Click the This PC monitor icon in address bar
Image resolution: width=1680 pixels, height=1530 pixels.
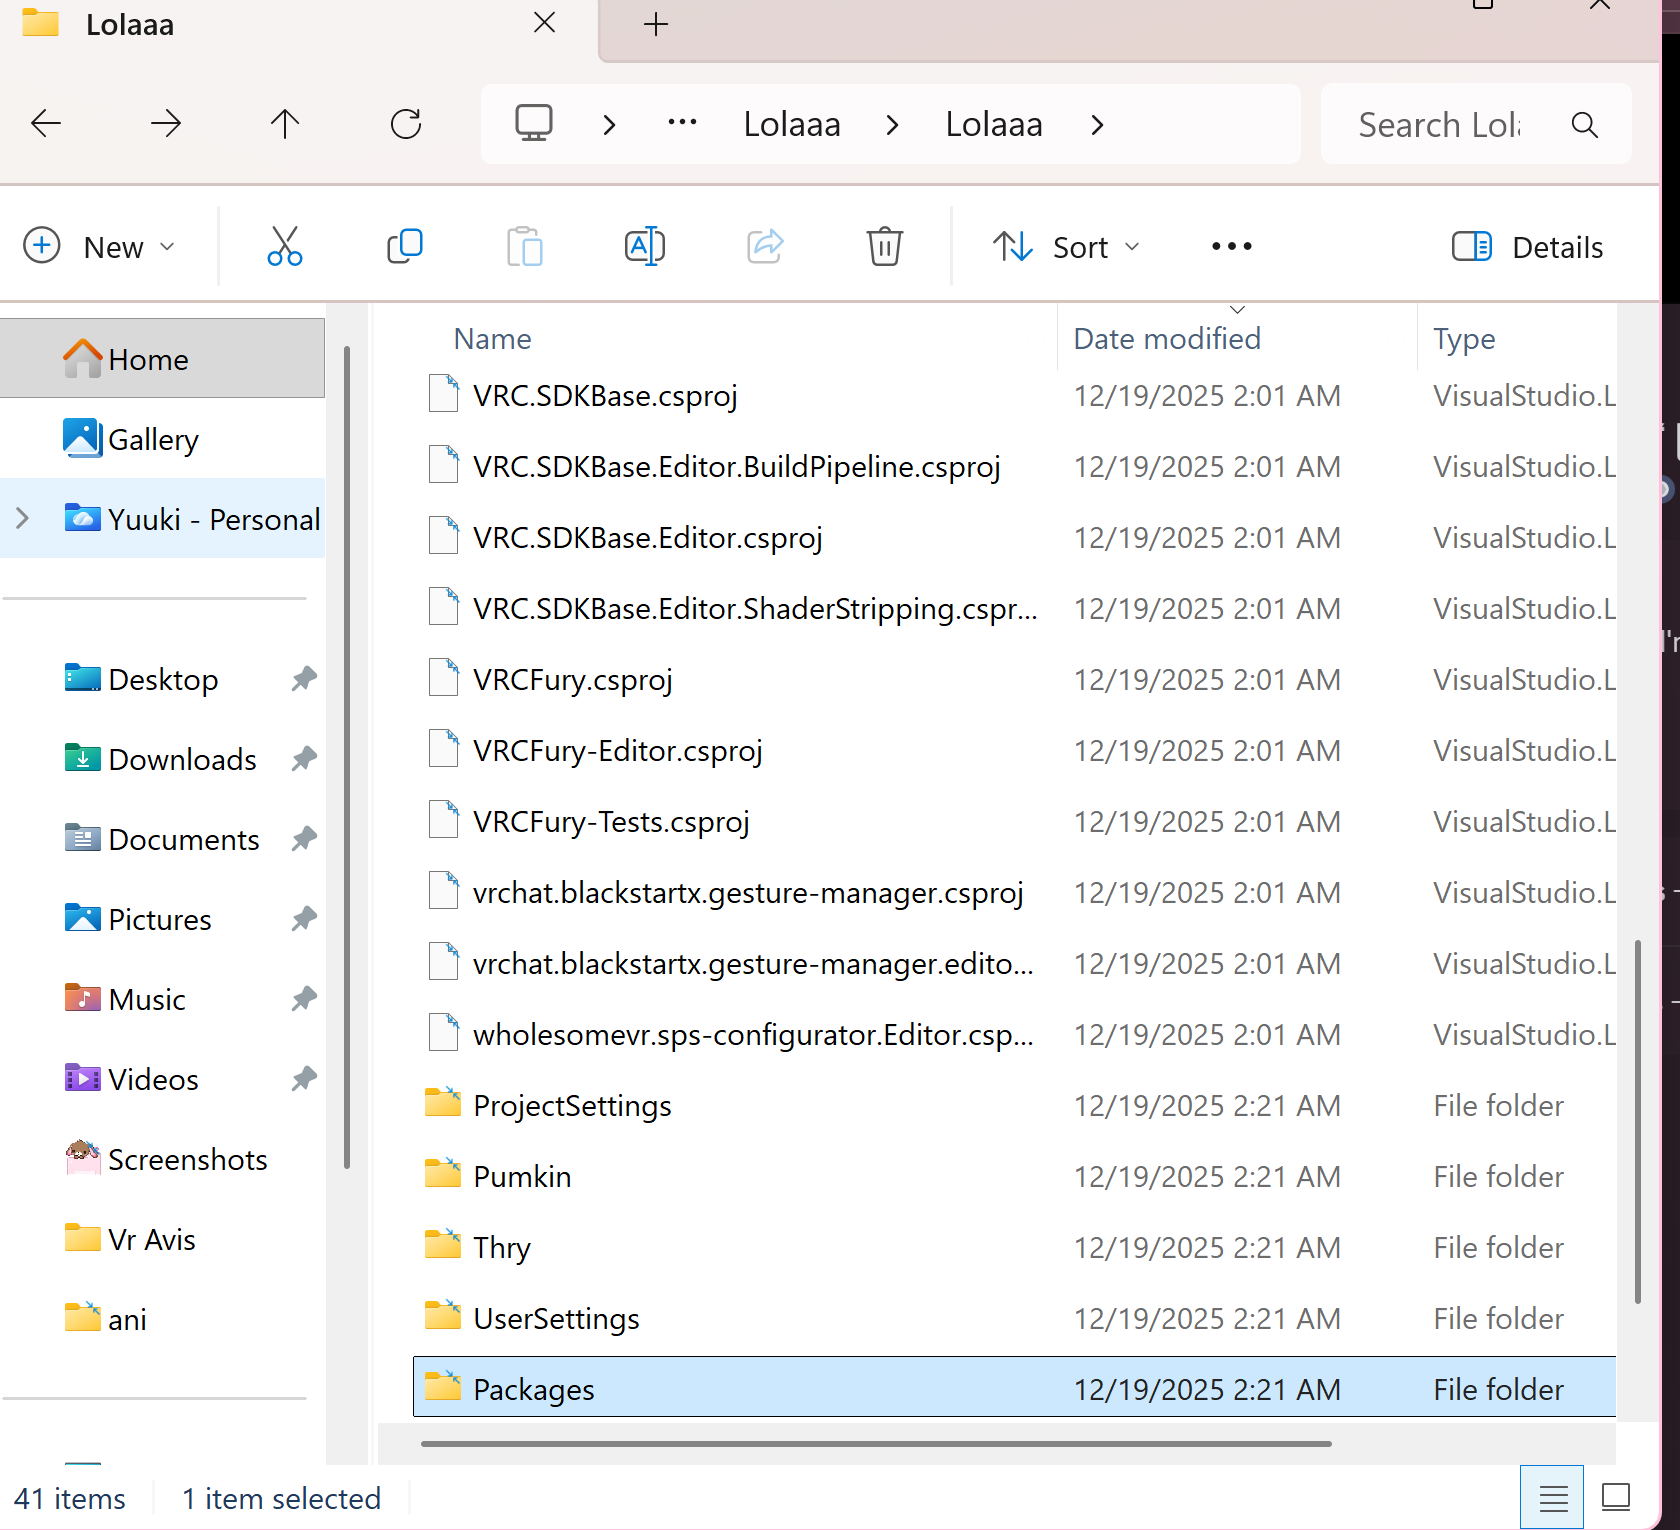(534, 124)
